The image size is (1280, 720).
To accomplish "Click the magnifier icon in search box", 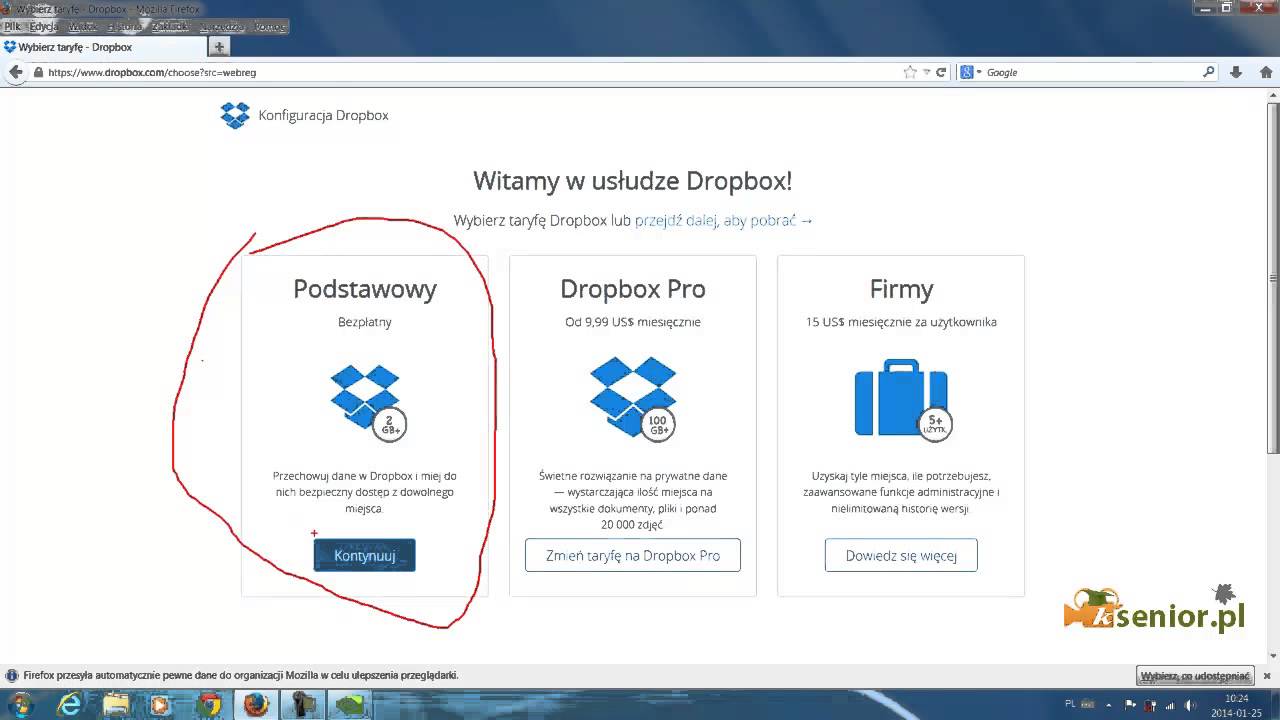I will click(1208, 72).
